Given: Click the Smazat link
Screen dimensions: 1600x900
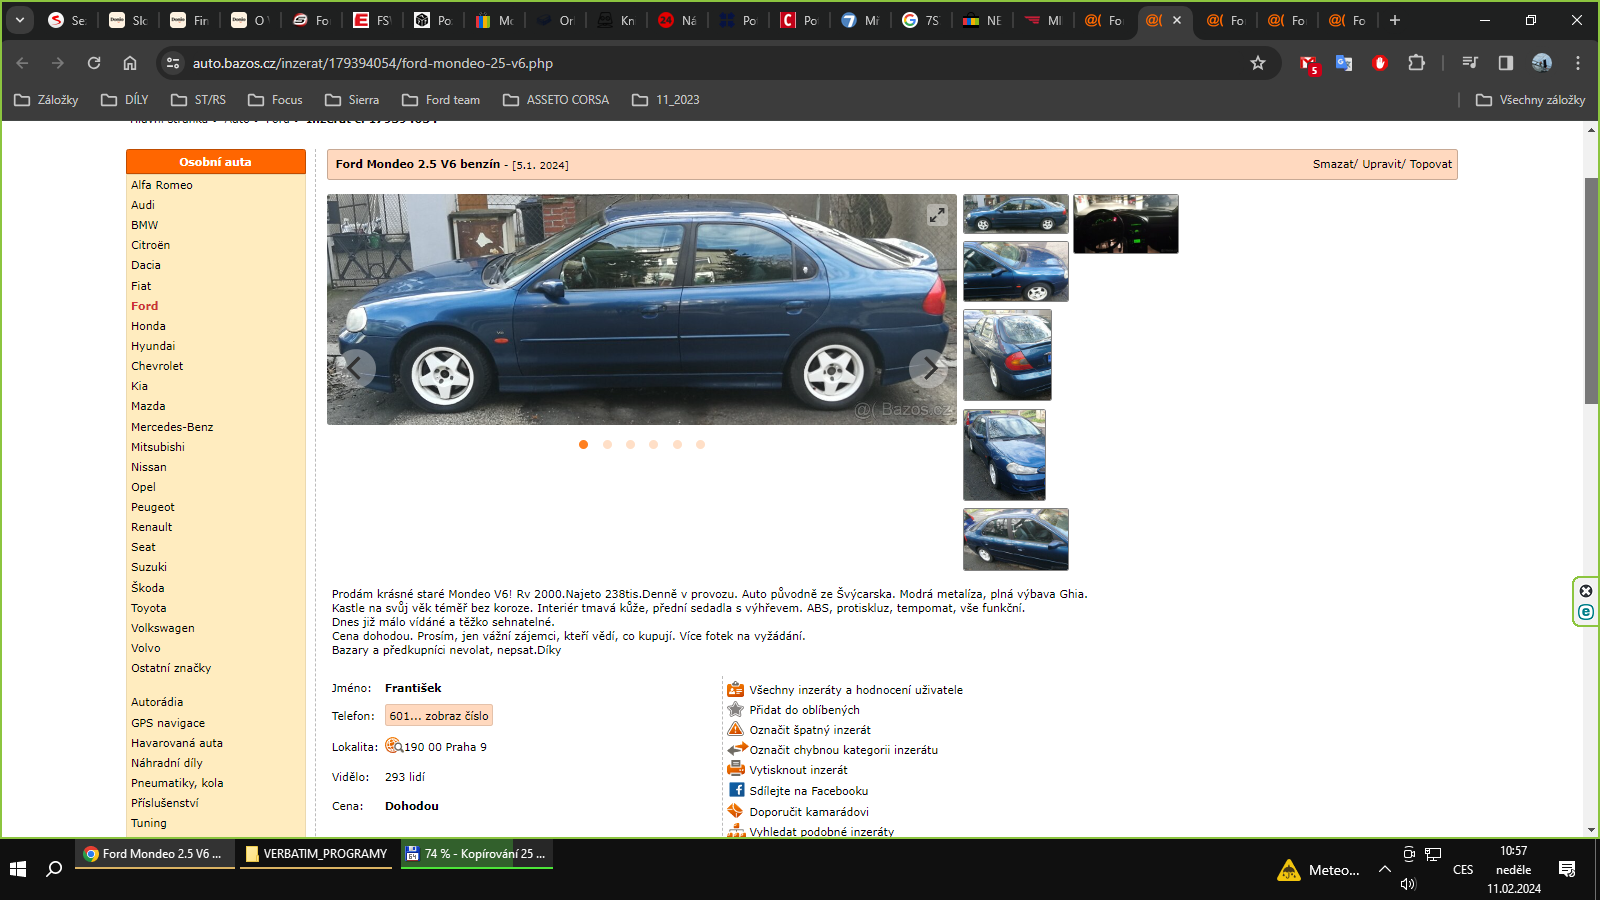Looking at the screenshot, I should click(x=1334, y=164).
